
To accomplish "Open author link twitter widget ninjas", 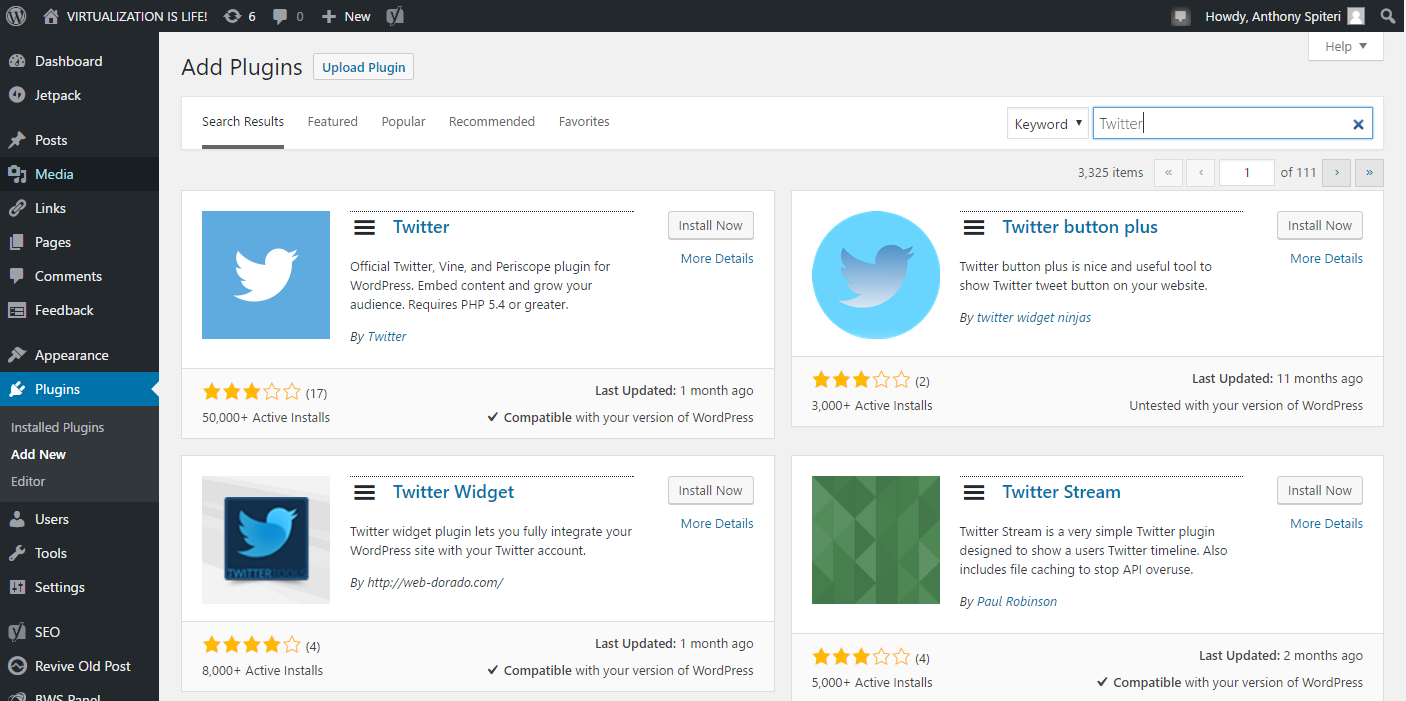I will [x=1034, y=317].
